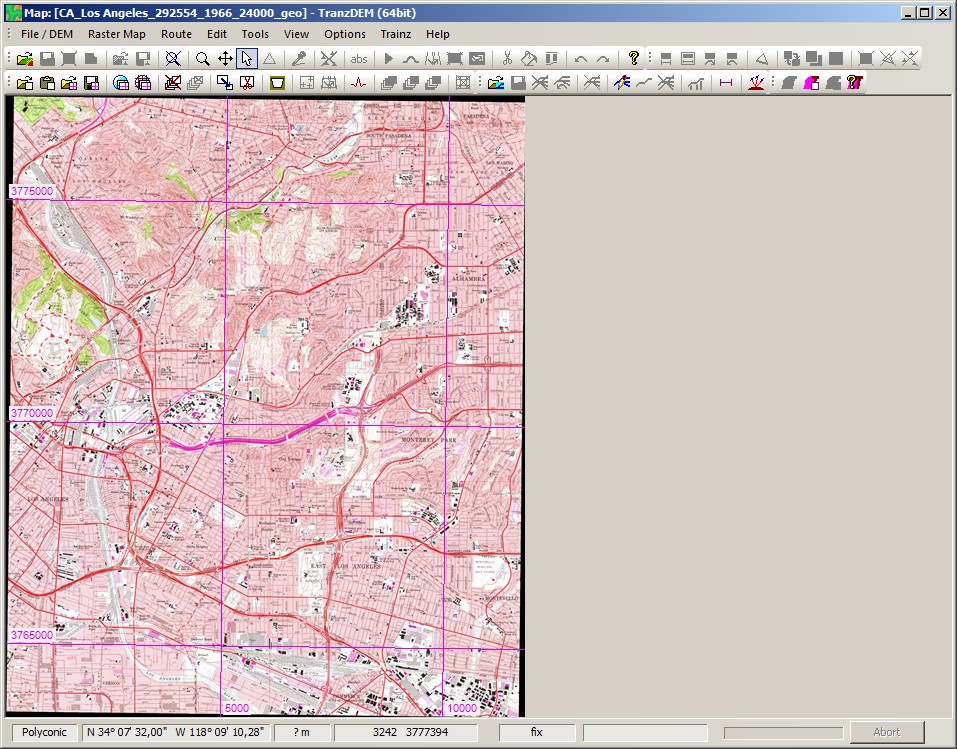Expand the Route menu
Viewport: 957px width, 749px height.
pyautogui.click(x=176, y=34)
